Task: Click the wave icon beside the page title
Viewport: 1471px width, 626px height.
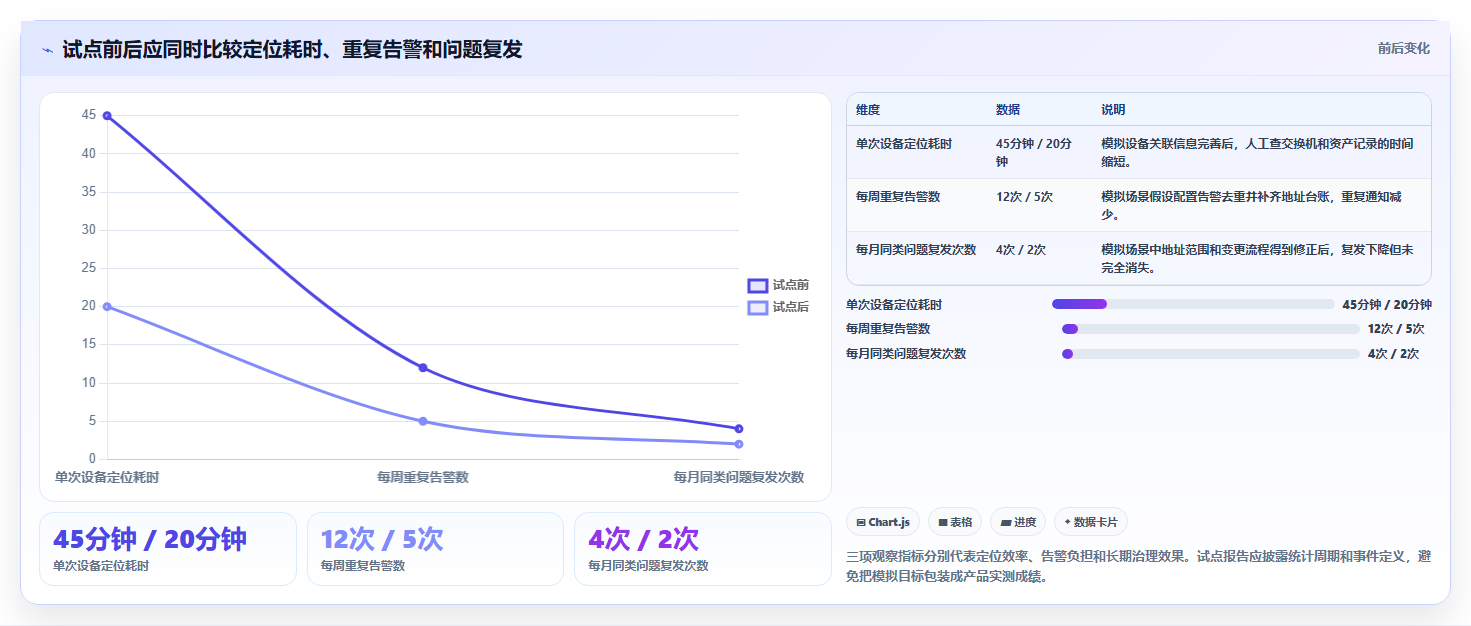Action: [x=47, y=50]
